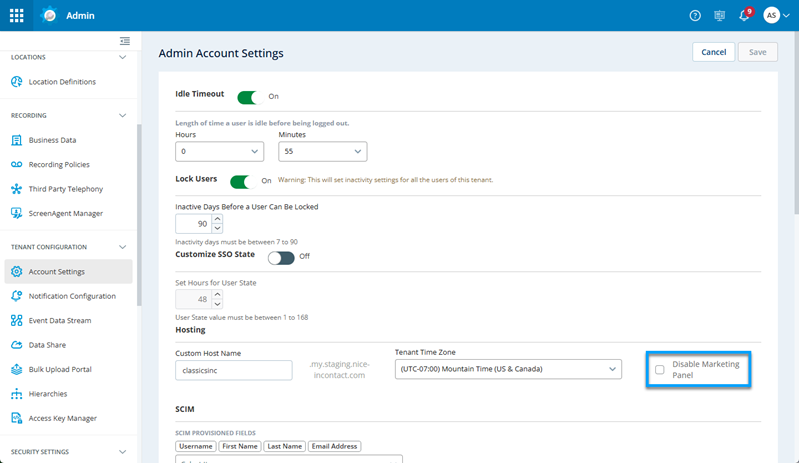This screenshot has width=799, height=463.
Task: Check the Disable Marketing Panel checkbox
Action: [x=659, y=370]
